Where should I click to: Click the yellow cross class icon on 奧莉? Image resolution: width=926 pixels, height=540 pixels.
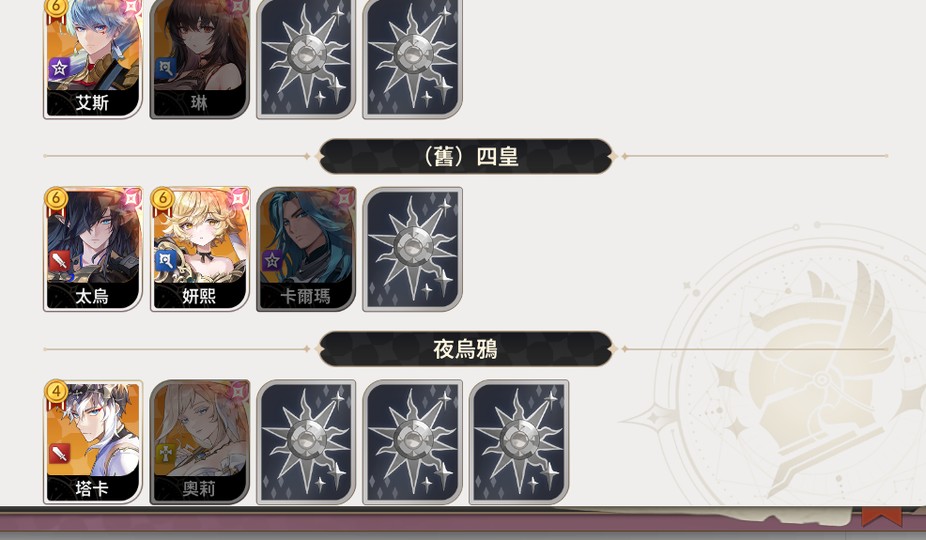[165, 453]
